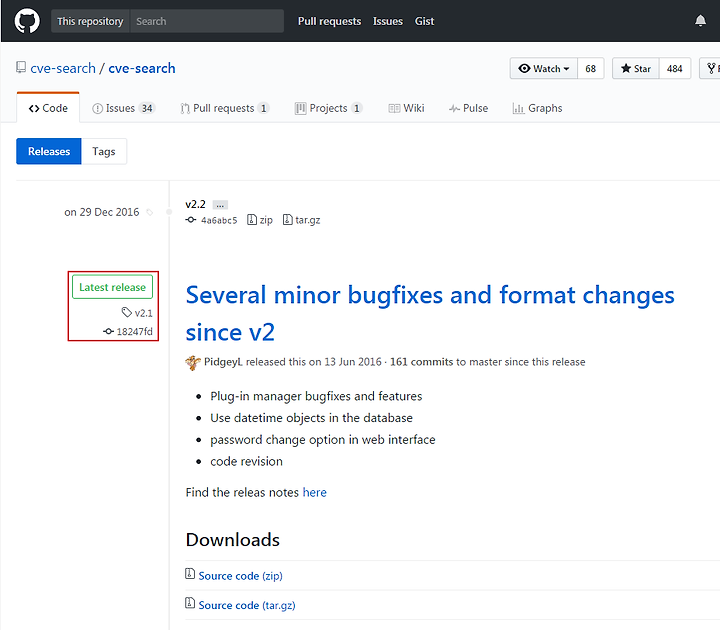Open GitHub home via Octocat logo
Viewport: 720px width, 630px height.
27,21
